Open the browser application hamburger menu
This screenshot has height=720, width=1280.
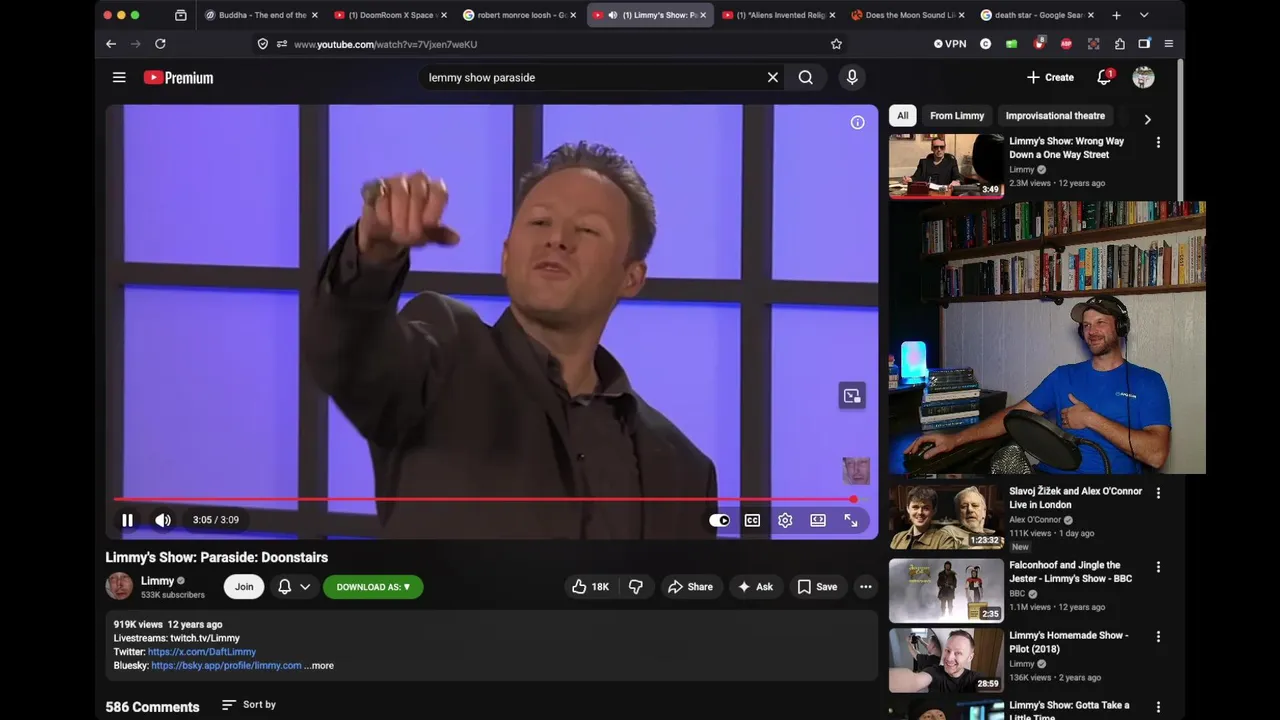(x=1168, y=44)
